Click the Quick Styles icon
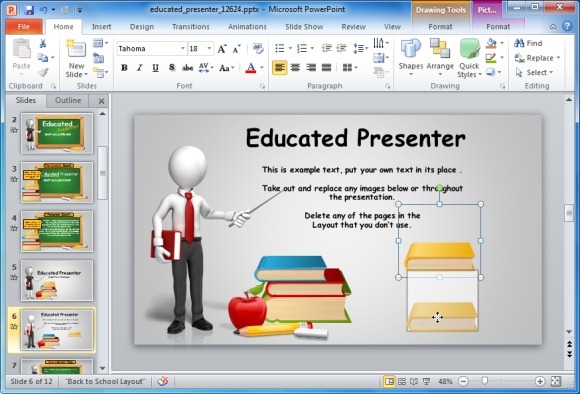Viewport: 580px width, 394px height. point(469,49)
